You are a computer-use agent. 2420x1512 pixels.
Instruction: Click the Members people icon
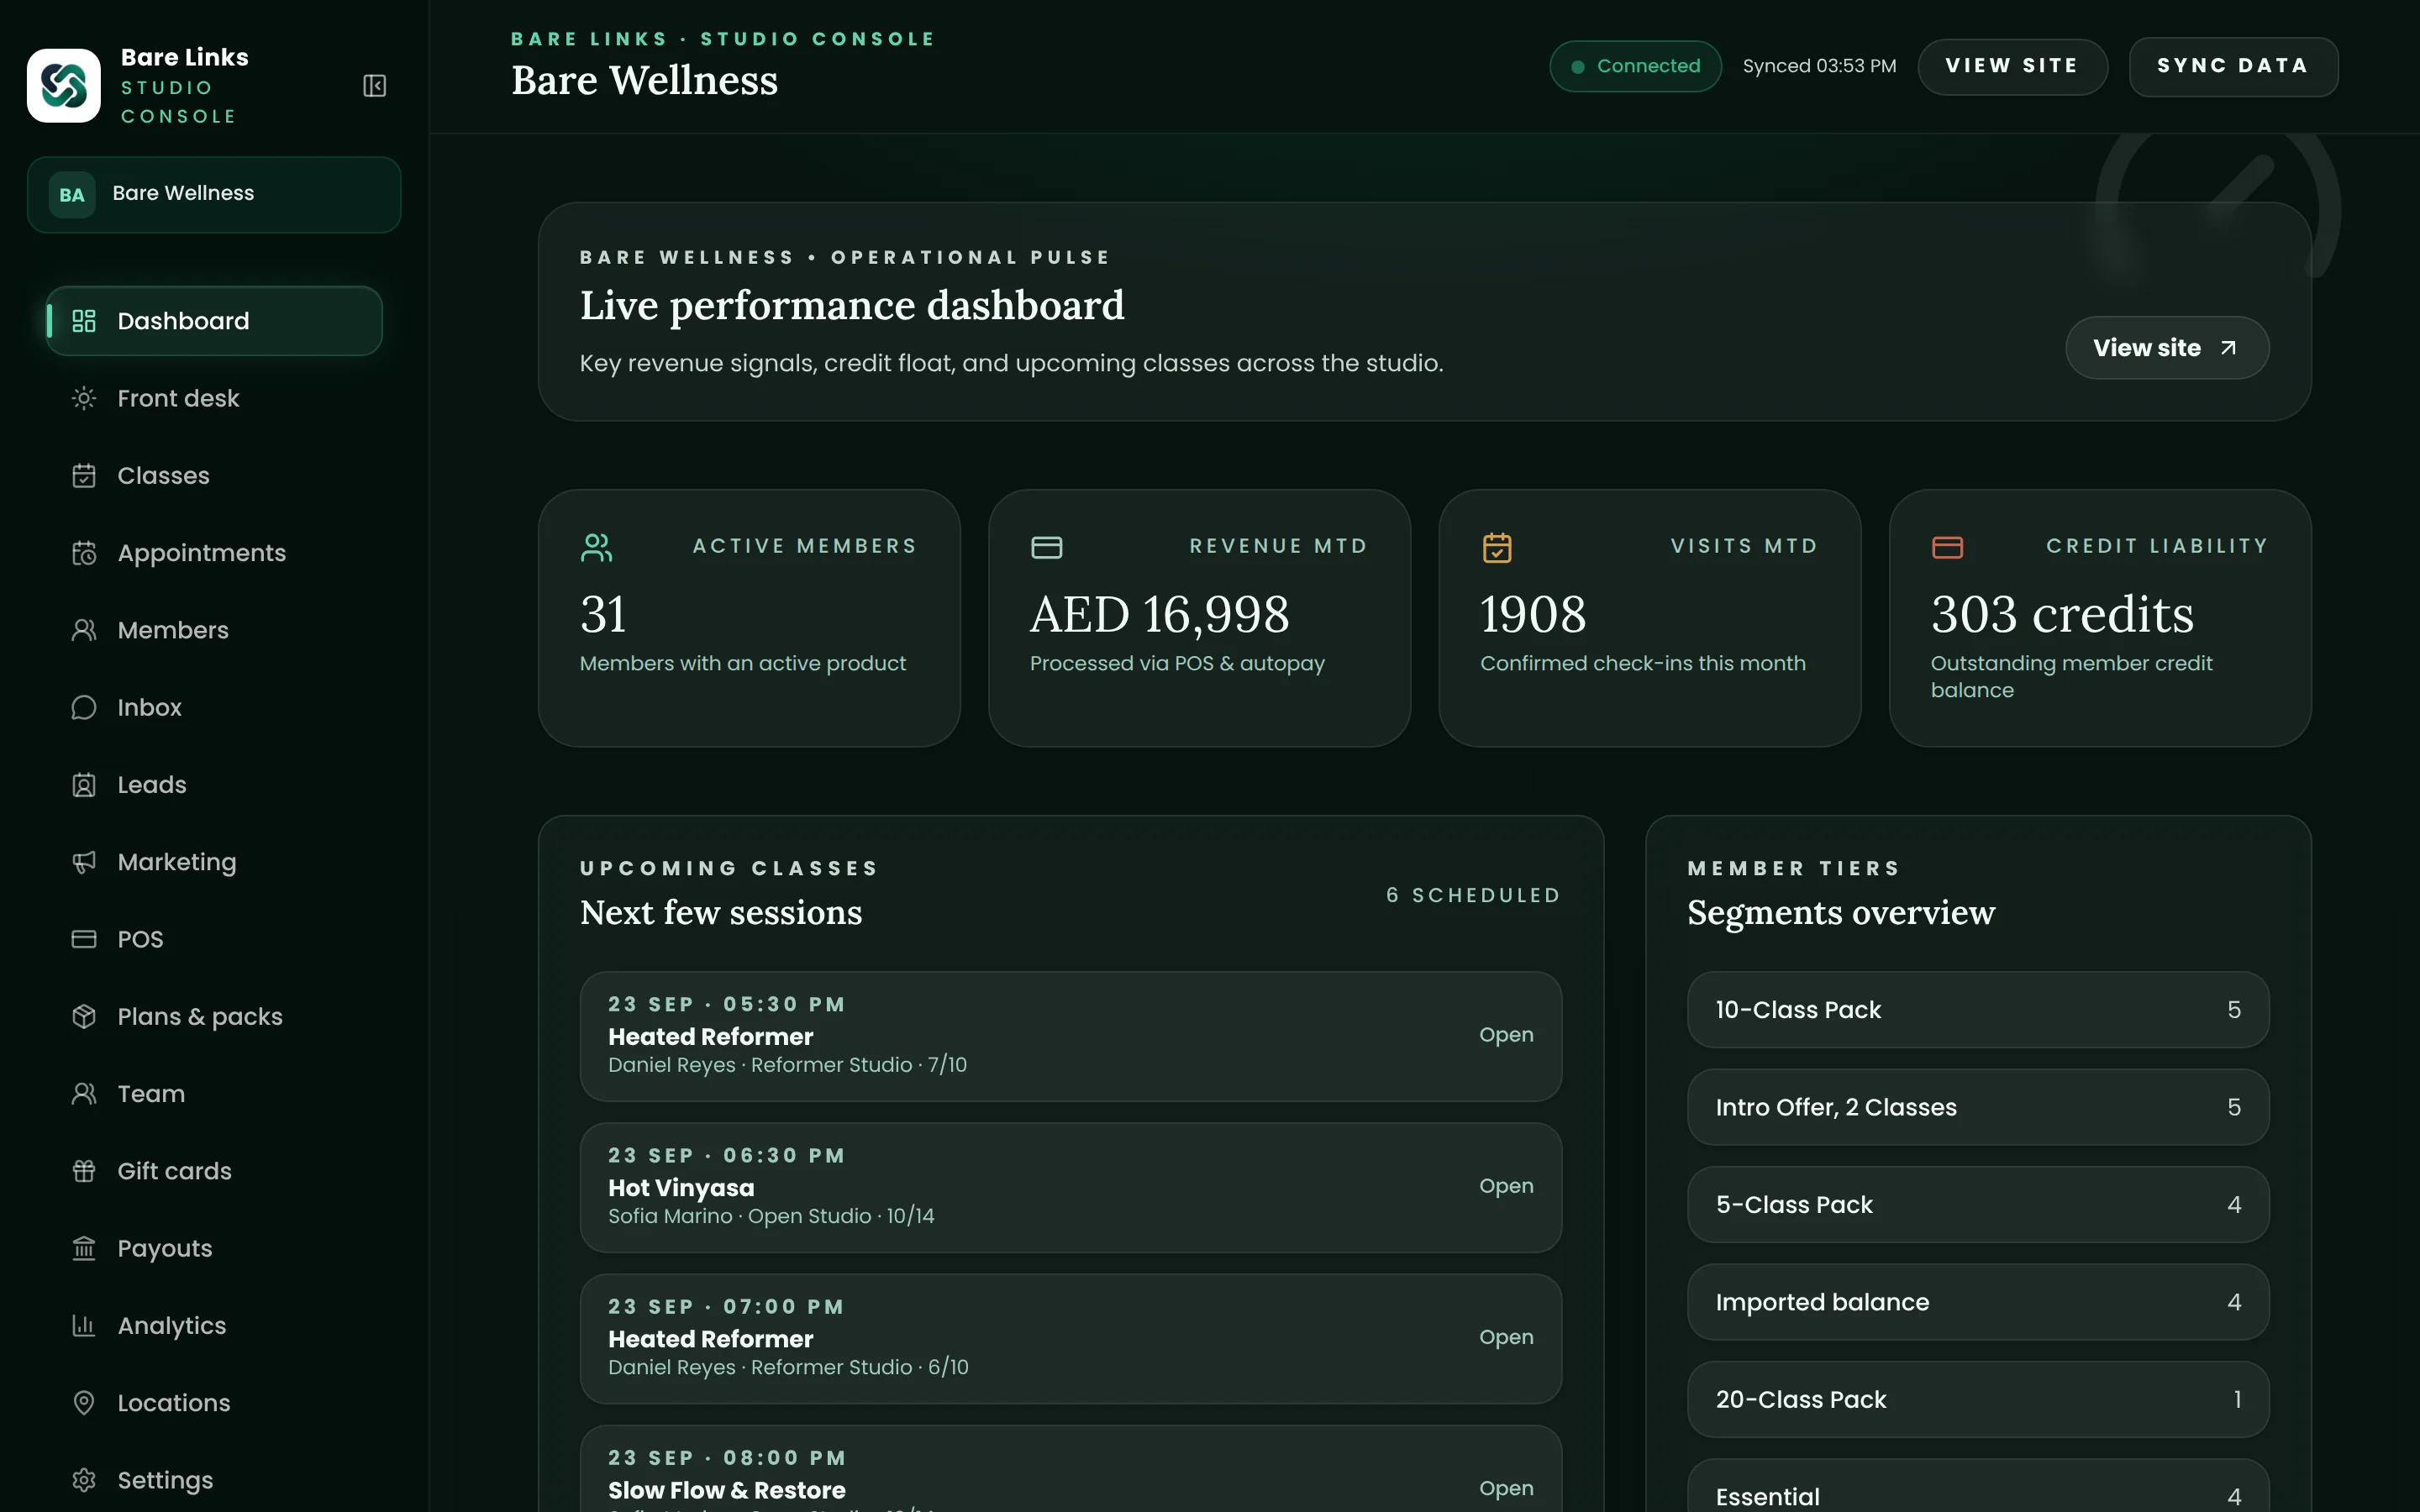coord(84,630)
